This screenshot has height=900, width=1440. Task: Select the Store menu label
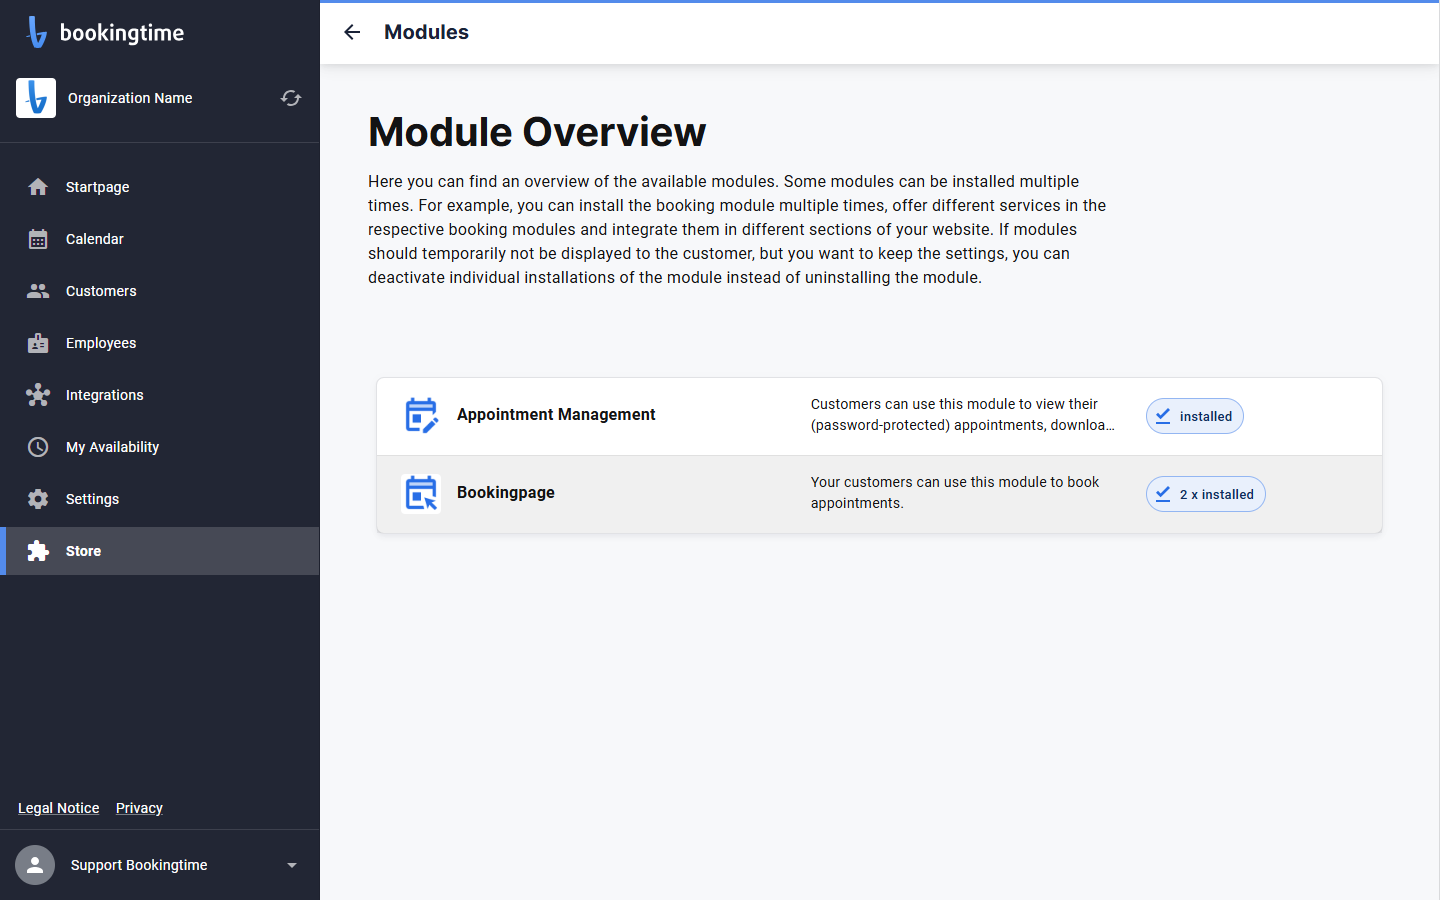click(x=83, y=551)
